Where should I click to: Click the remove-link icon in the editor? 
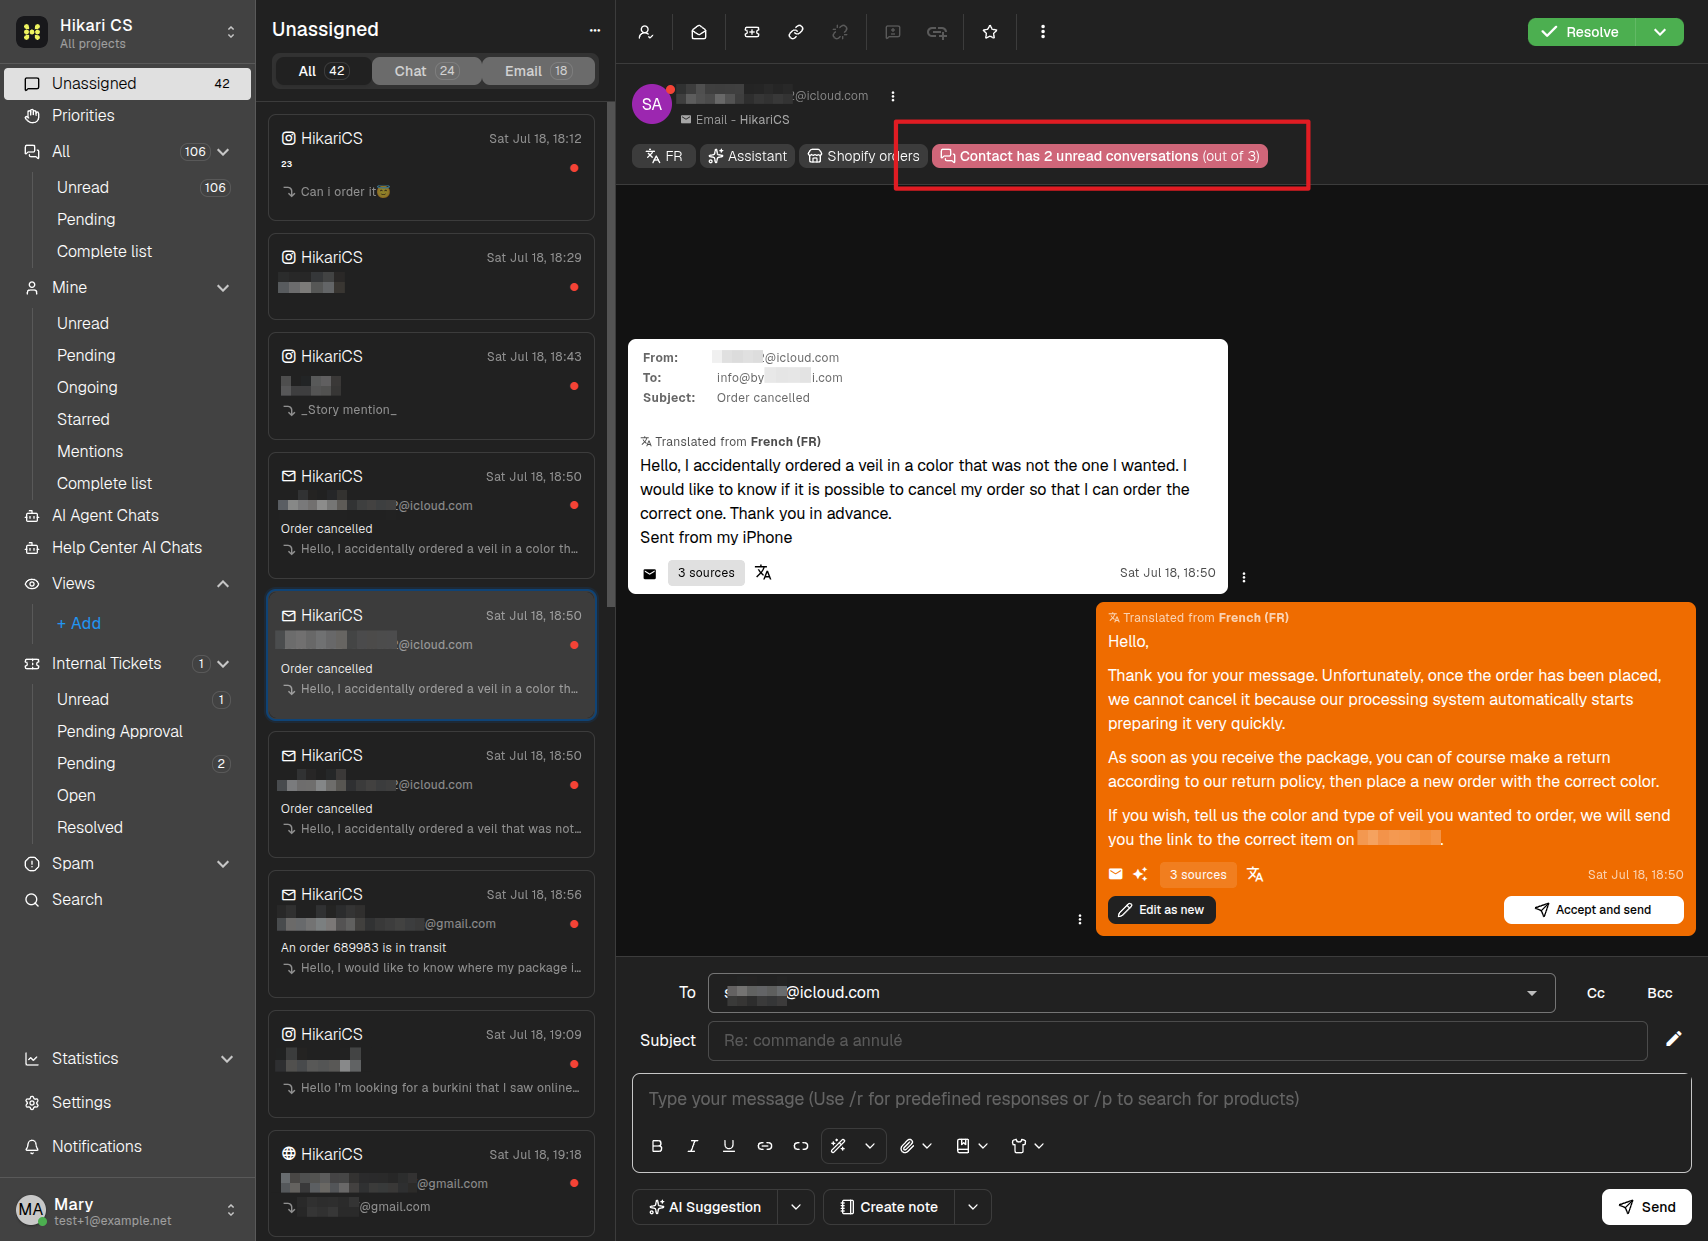[801, 1146]
